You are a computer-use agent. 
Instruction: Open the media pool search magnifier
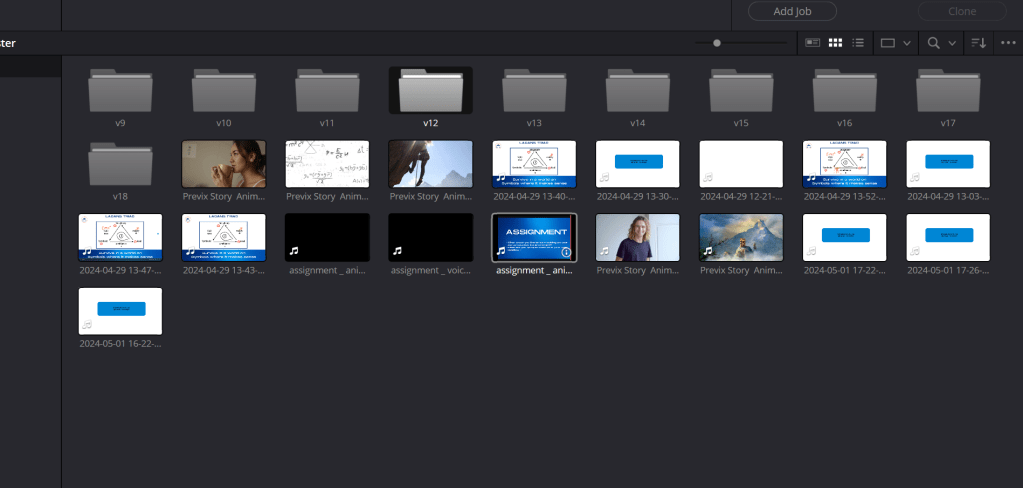[934, 43]
